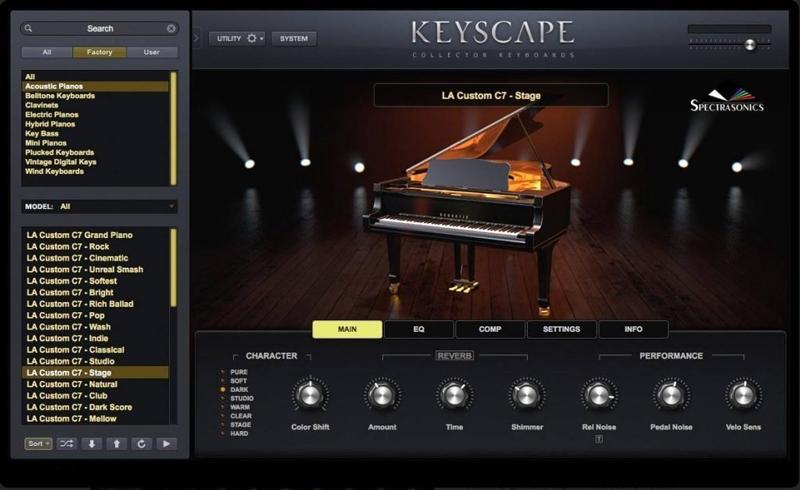Click the shuffle patches icon

click(66, 444)
